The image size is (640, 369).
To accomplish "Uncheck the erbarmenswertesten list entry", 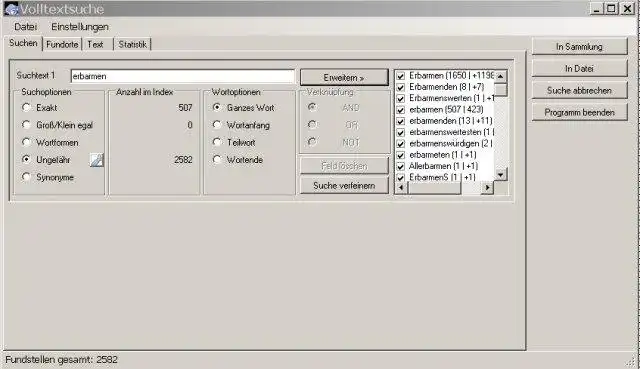I will point(400,133).
